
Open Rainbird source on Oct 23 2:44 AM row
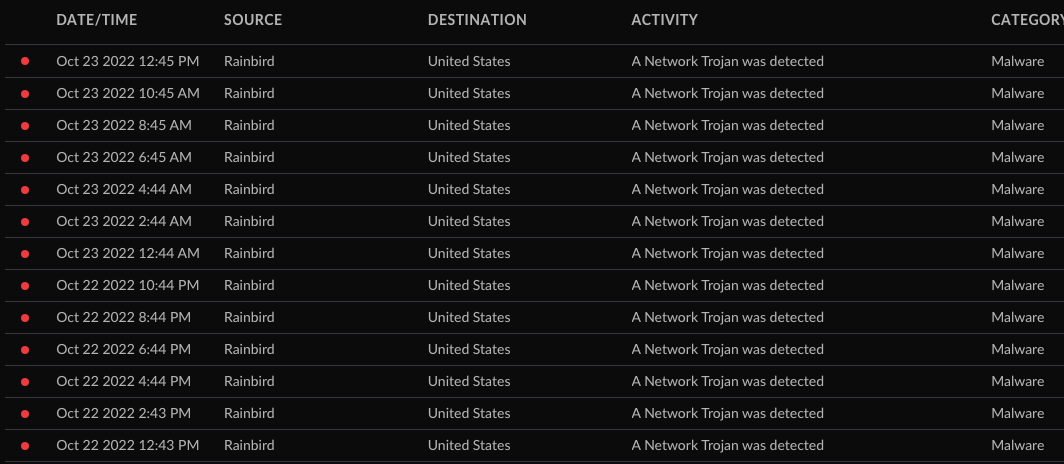tap(249, 221)
